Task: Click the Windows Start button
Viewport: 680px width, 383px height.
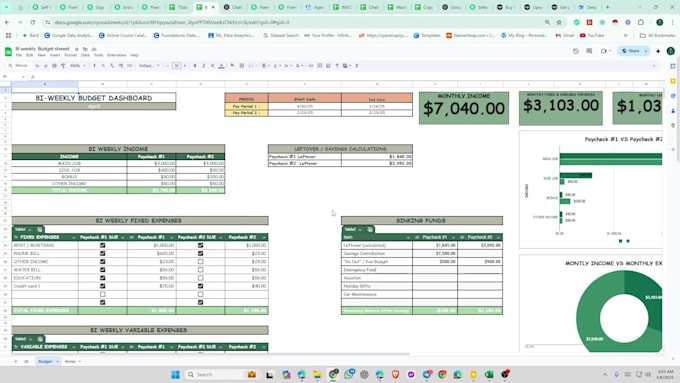Action: (175, 374)
